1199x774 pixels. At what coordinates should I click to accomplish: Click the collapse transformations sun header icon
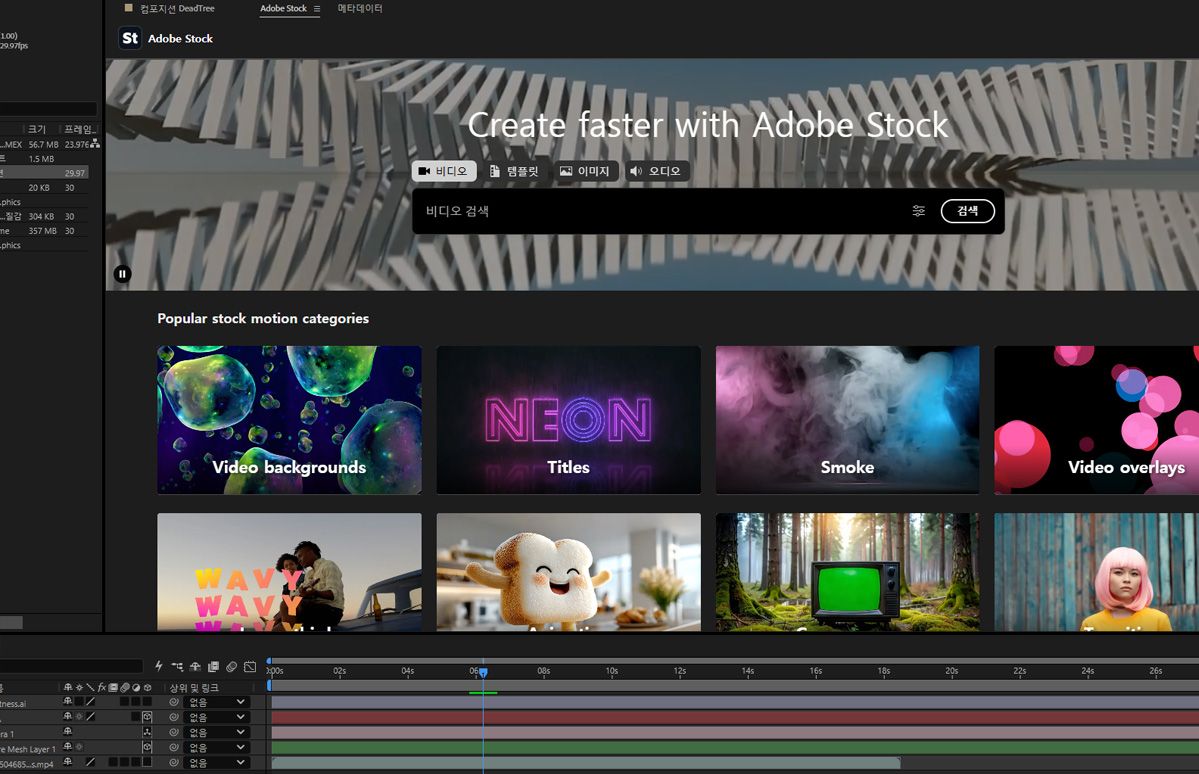click(x=79, y=688)
